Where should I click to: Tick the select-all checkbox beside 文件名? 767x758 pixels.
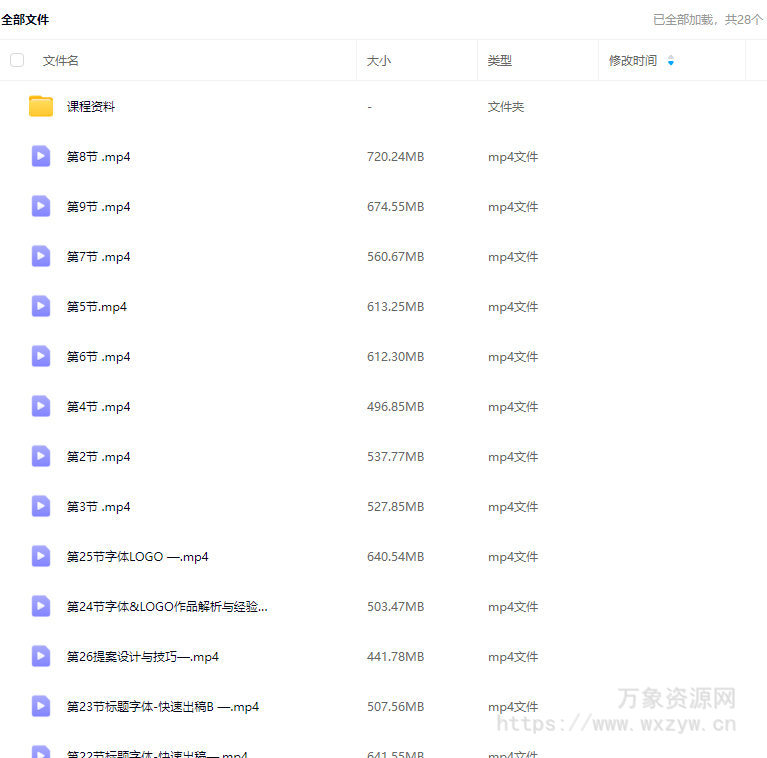(17, 60)
